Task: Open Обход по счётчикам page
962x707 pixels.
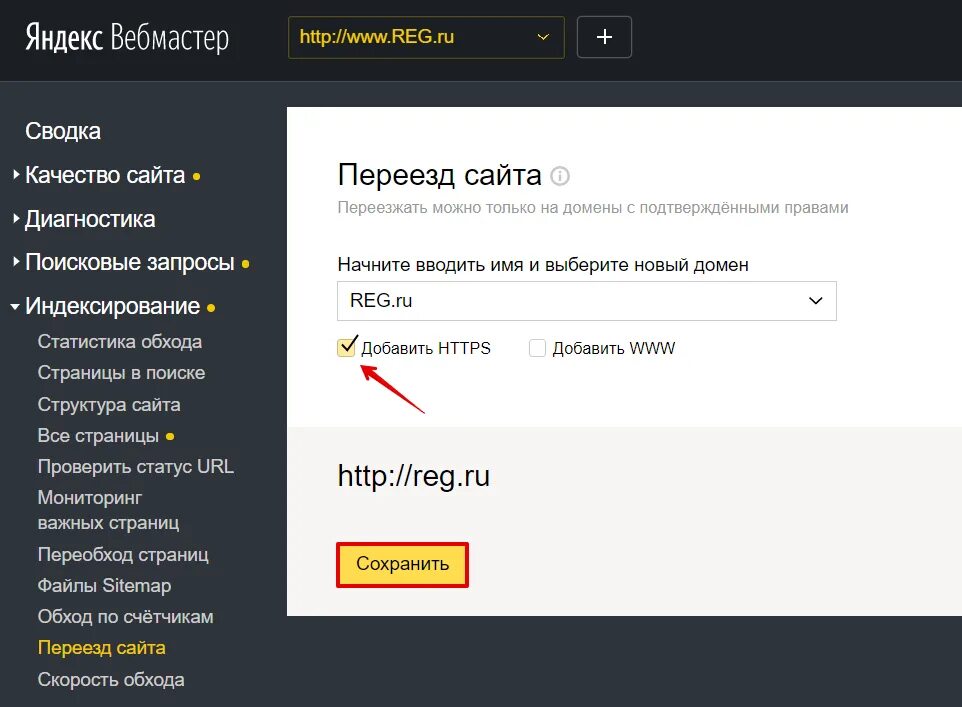Action: pyautogui.click(x=126, y=617)
